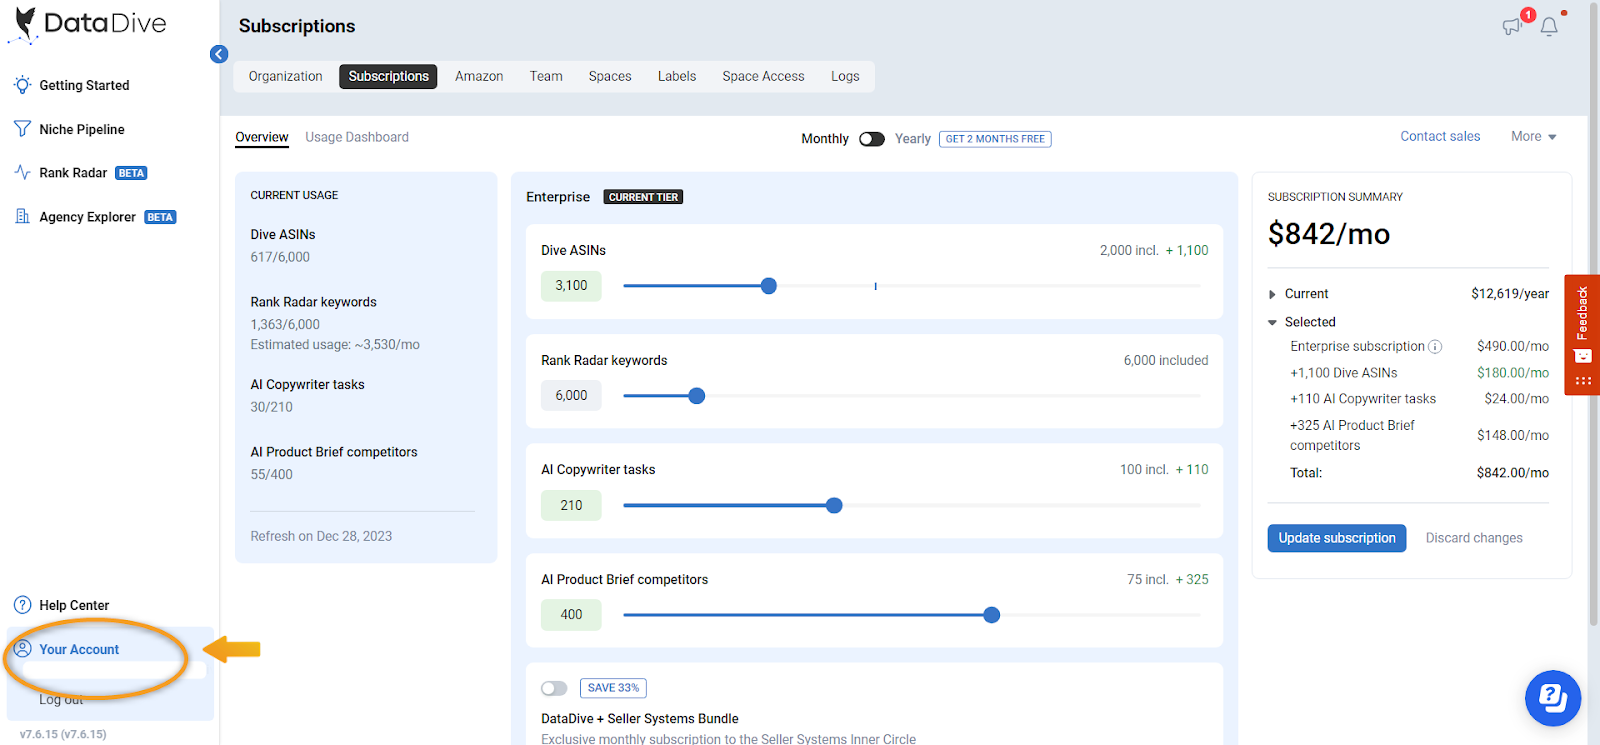Viewport: 1600px width, 745px height.
Task: Click the Agency Explorer building icon
Action: tap(22, 216)
